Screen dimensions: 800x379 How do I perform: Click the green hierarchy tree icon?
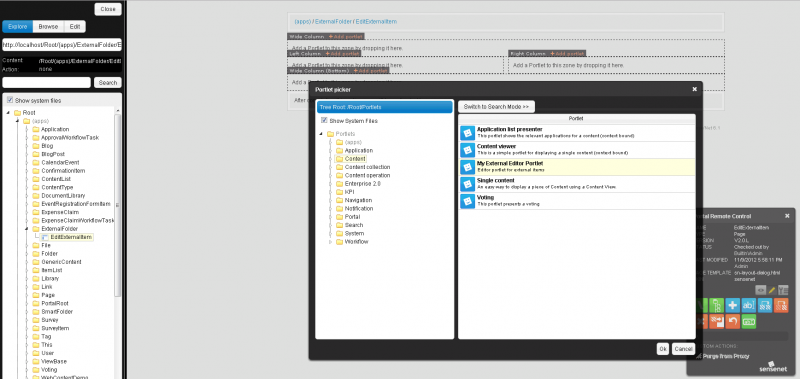(716, 306)
